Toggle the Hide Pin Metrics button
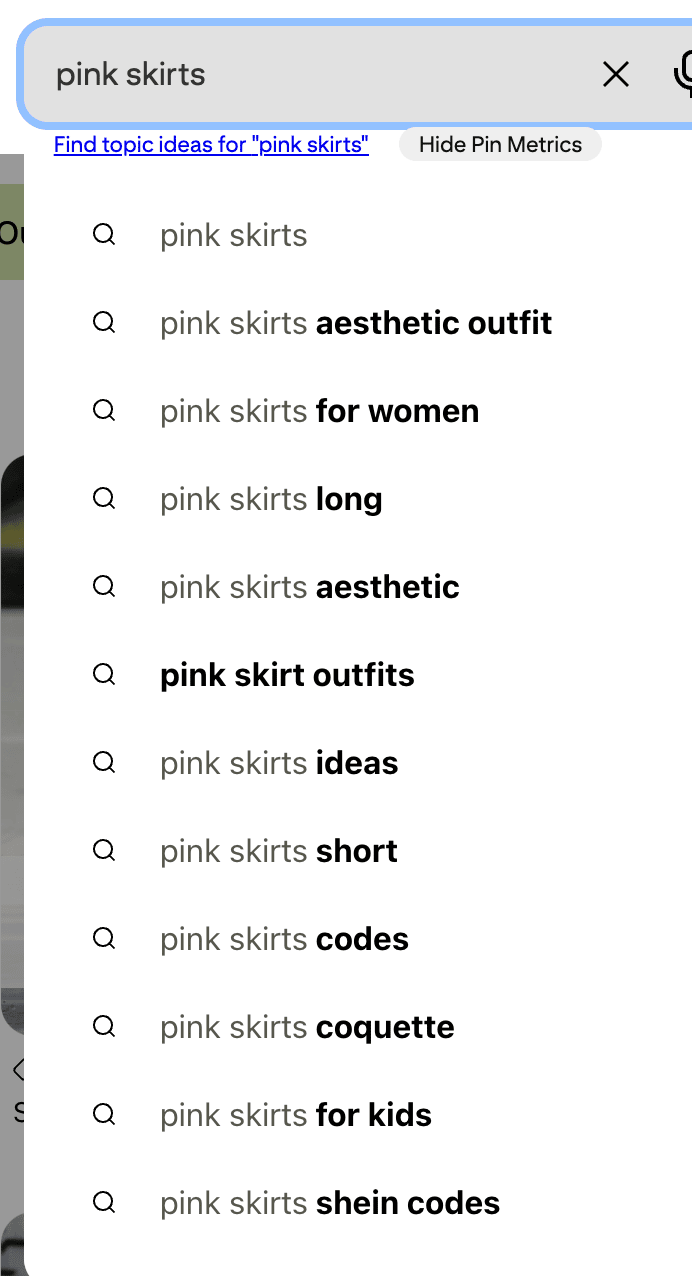The image size is (692, 1276). (x=500, y=144)
